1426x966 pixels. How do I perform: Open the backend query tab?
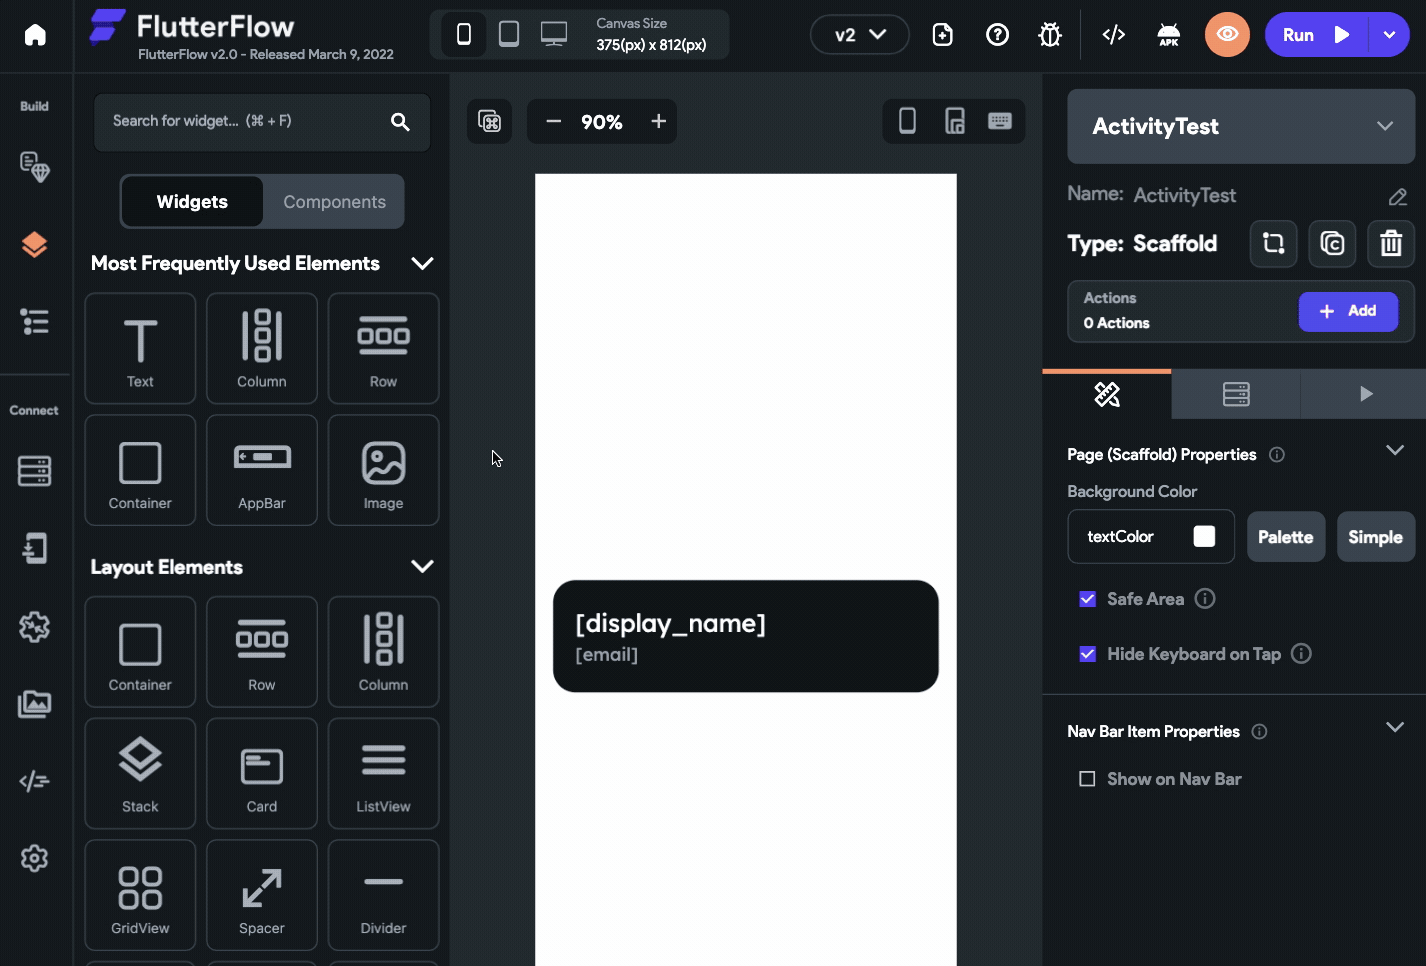coord(1236,394)
